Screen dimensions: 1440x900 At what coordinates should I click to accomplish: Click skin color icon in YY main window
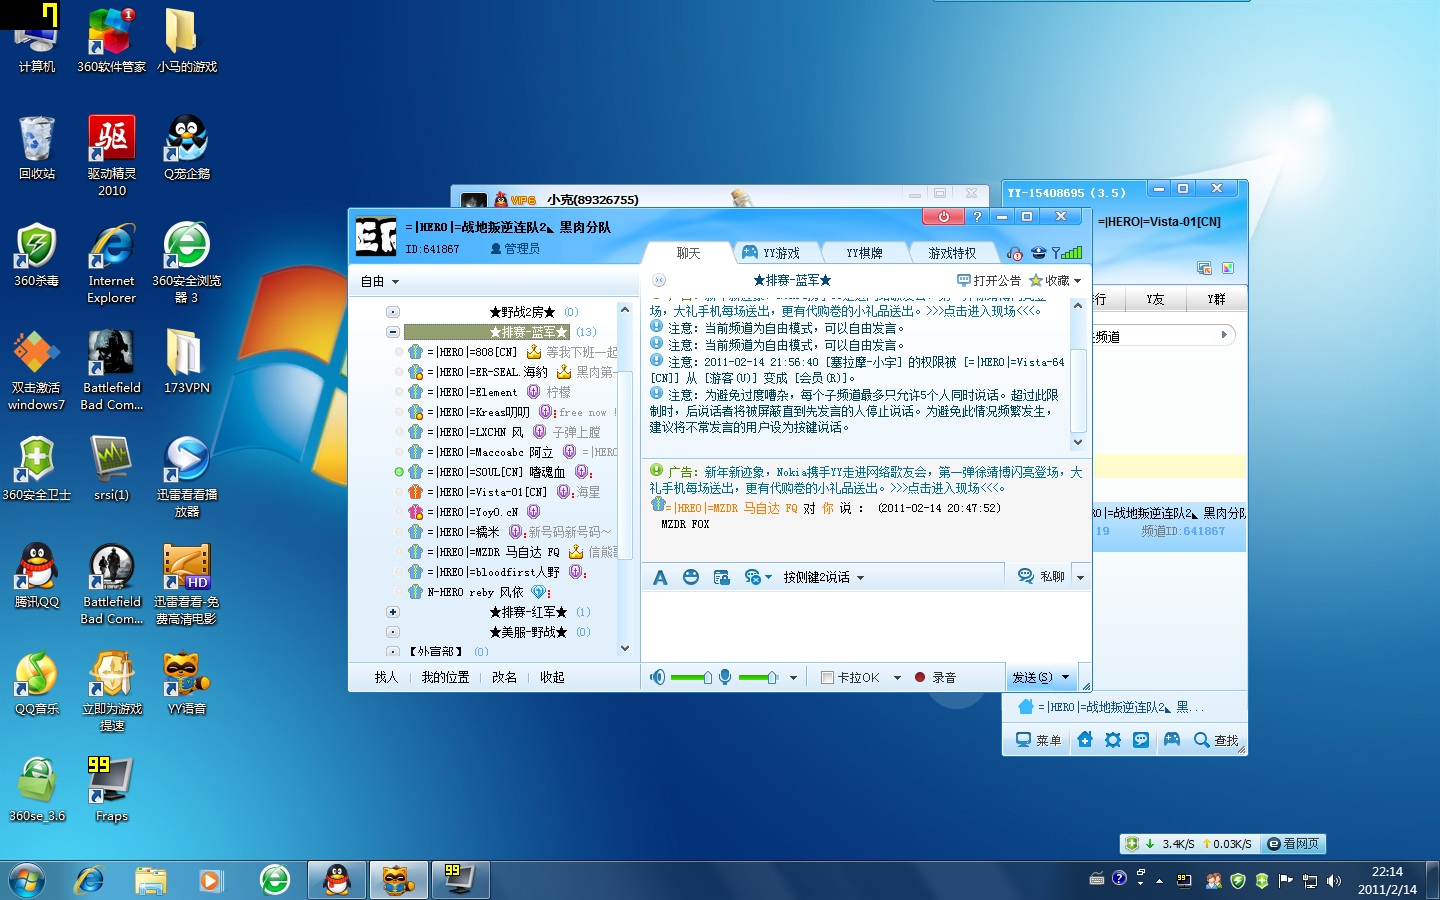(x=1227, y=268)
